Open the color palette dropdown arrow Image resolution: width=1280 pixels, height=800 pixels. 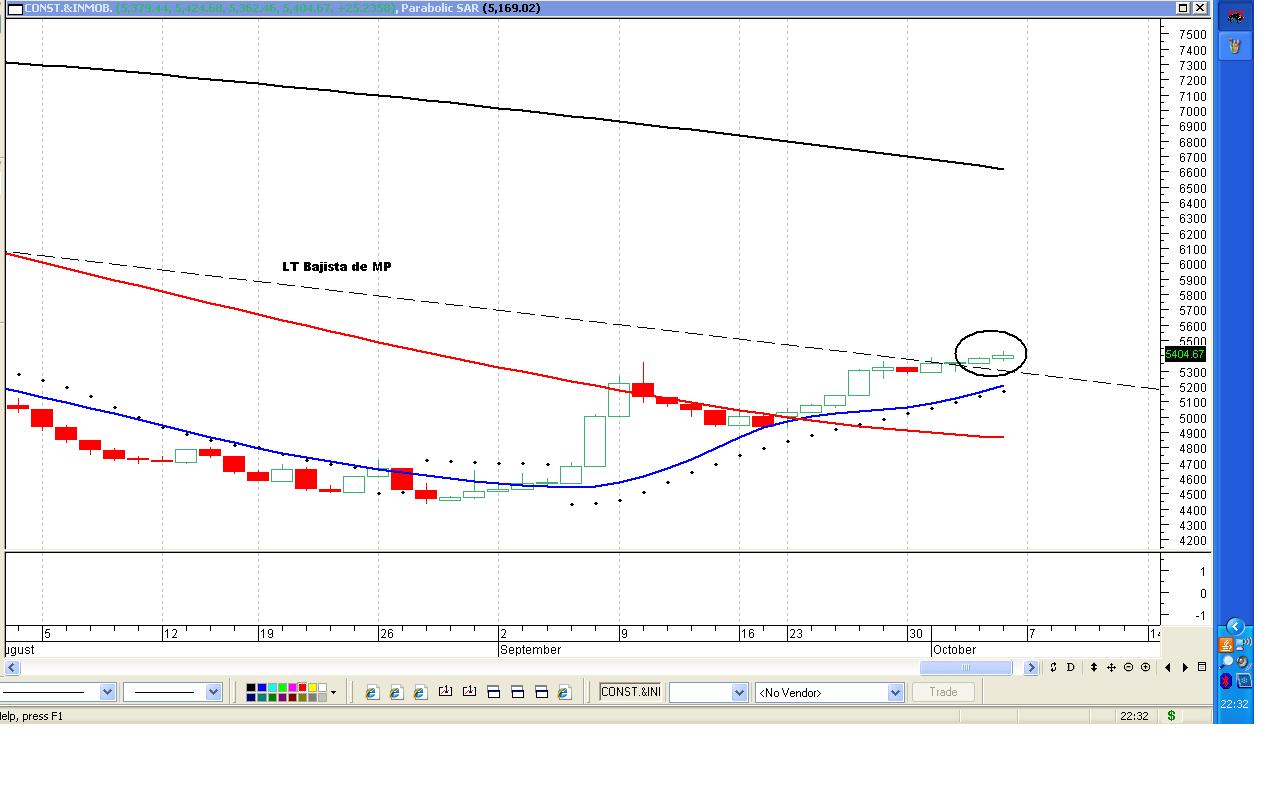click(x=333, y=692)
